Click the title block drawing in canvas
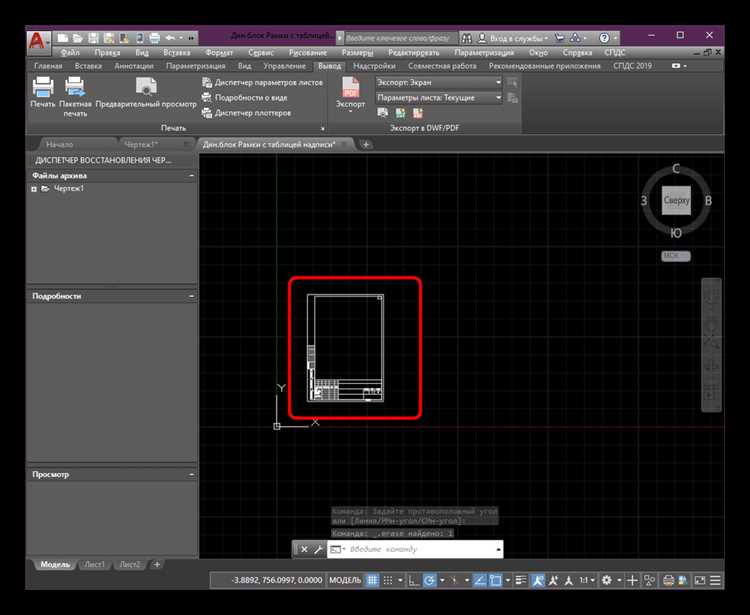Viewport: 750px width, 615px height. coord(345,348)
